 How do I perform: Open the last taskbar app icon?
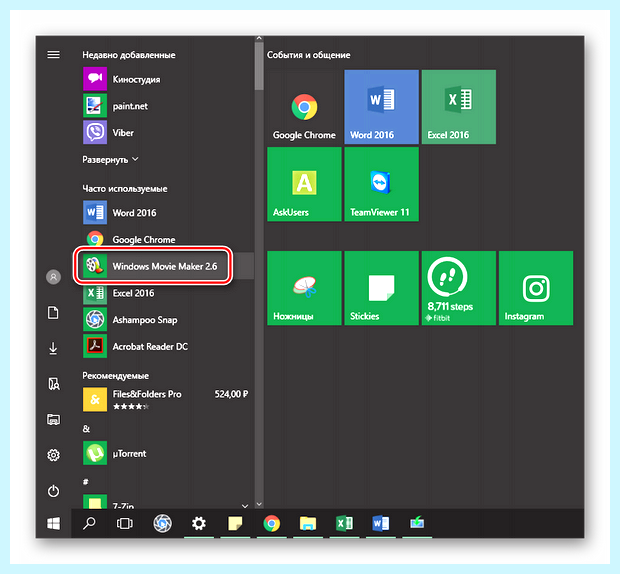coord(417,523)
